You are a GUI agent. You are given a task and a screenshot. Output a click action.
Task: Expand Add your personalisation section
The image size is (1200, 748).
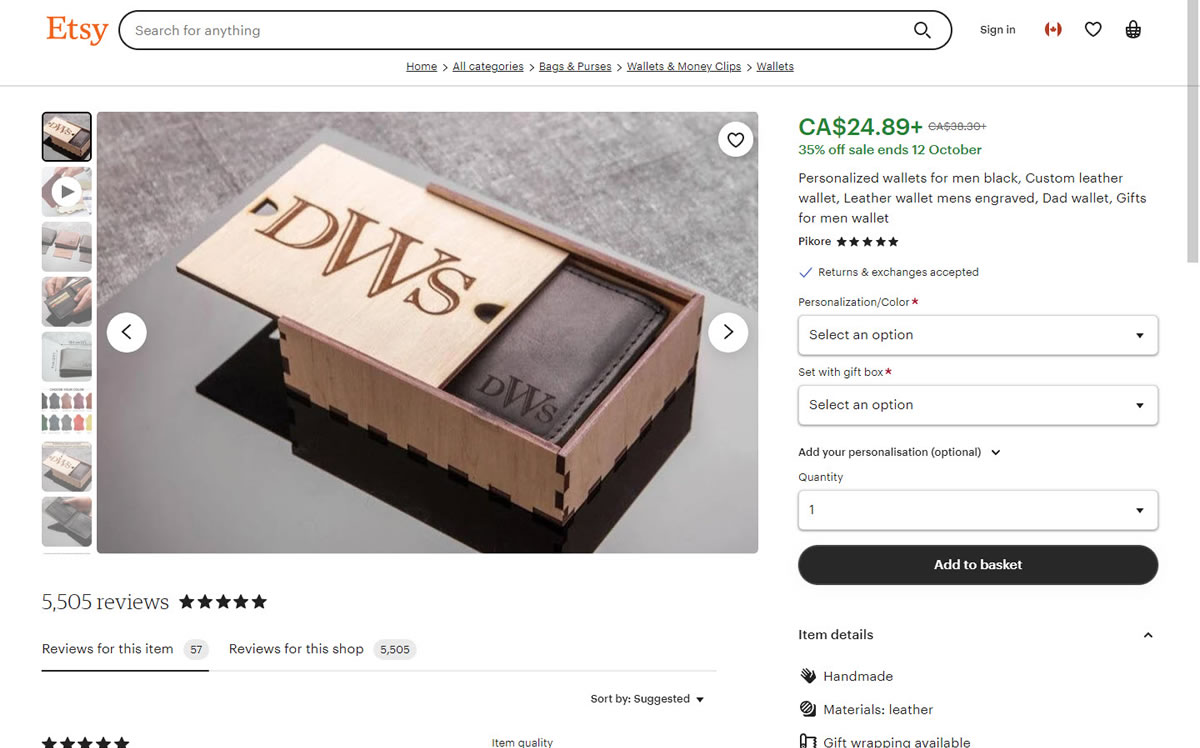(x=899, y=452)
